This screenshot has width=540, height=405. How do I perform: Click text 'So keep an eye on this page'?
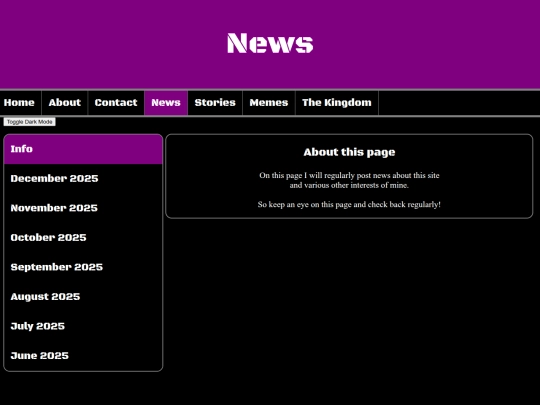305,205
